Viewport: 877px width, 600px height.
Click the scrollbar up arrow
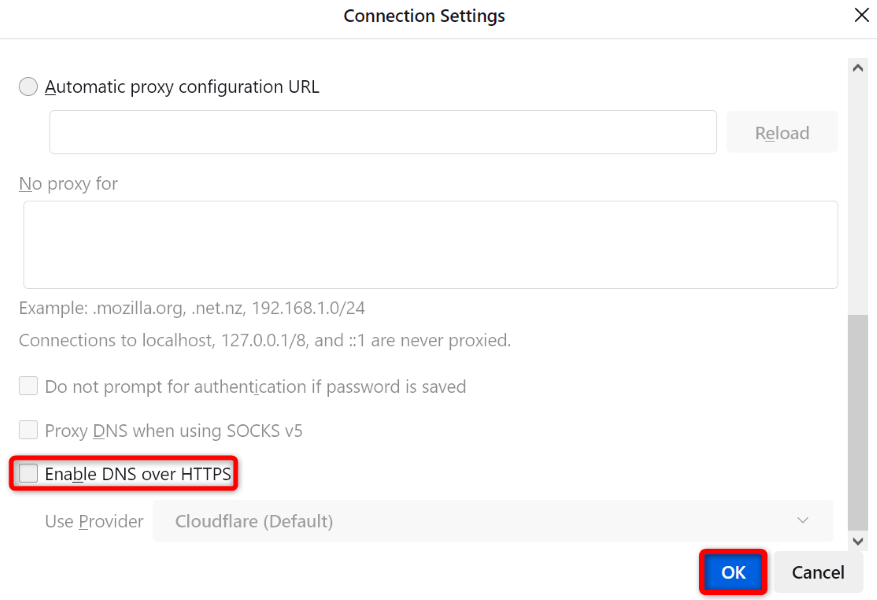tap(857, 68)
